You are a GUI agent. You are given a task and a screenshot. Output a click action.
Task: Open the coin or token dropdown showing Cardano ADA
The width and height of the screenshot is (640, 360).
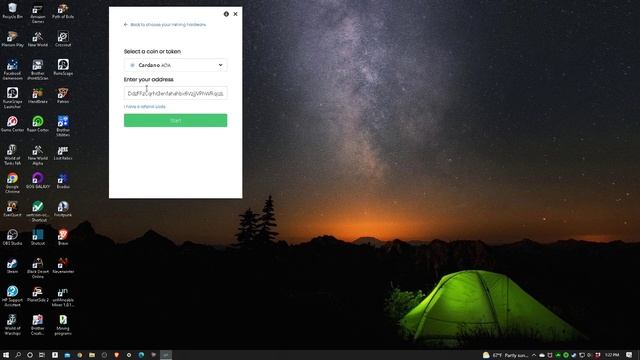click(176, 65)
